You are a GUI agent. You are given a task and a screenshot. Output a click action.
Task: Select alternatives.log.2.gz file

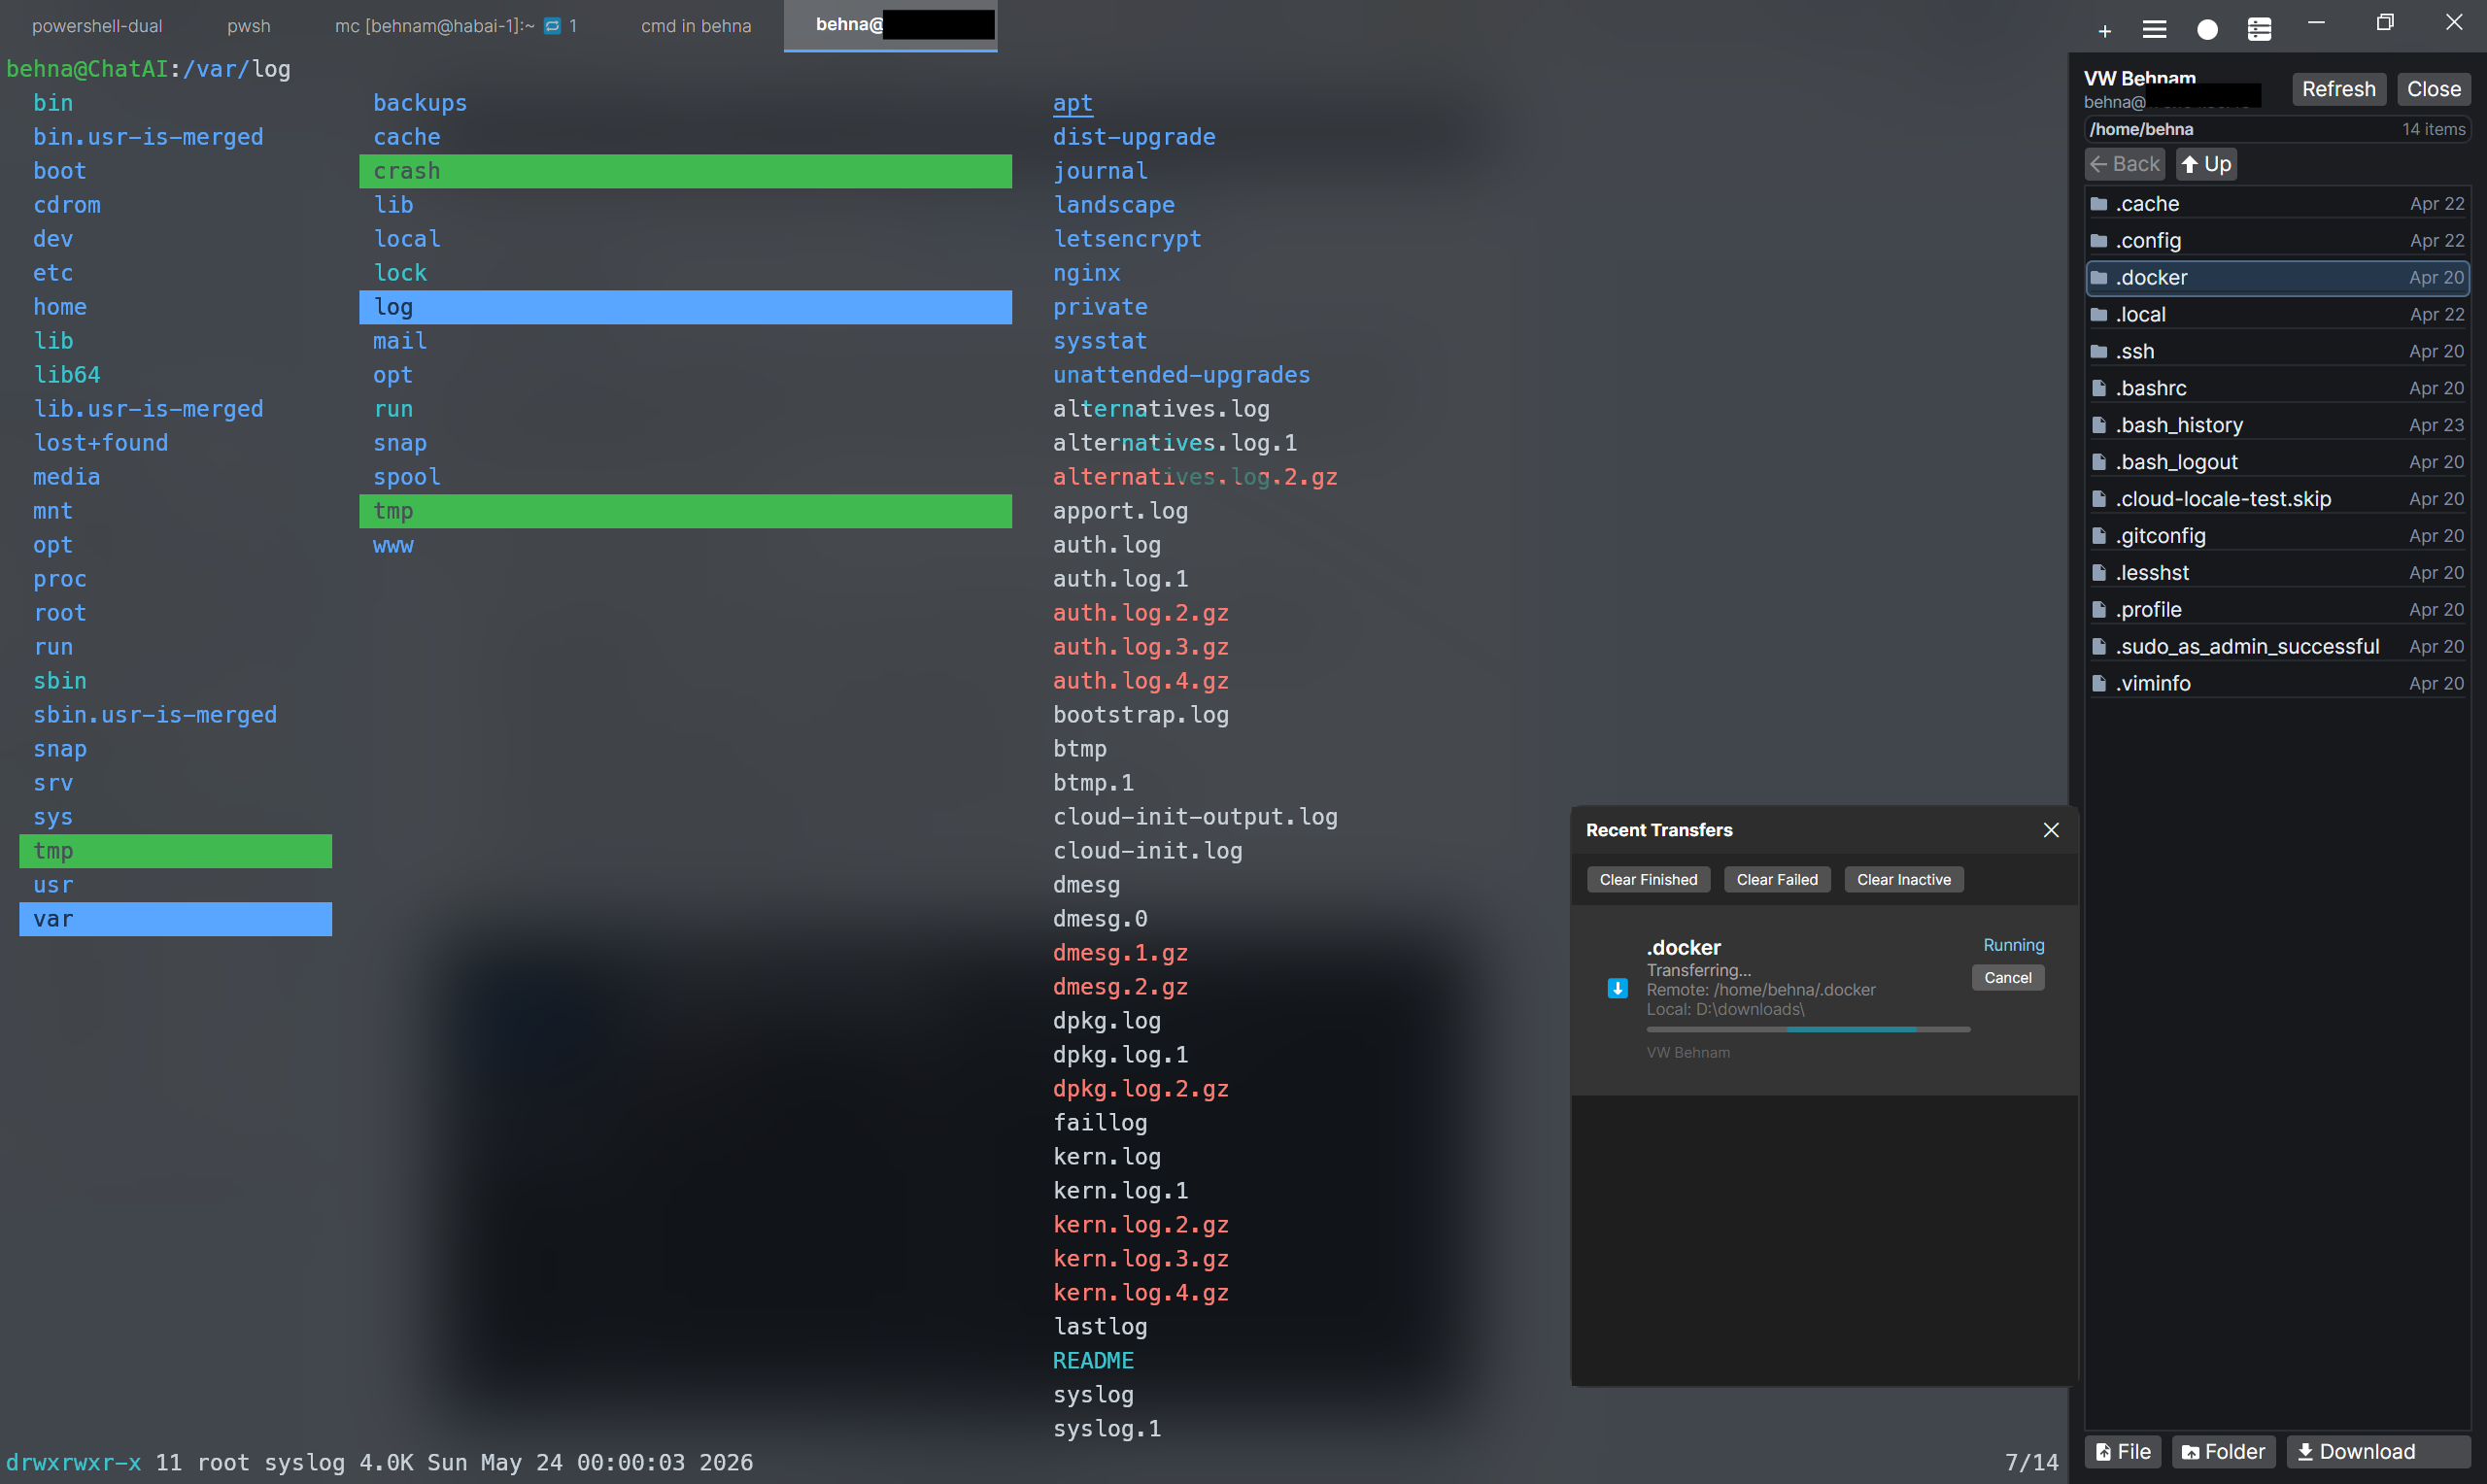1195,478
